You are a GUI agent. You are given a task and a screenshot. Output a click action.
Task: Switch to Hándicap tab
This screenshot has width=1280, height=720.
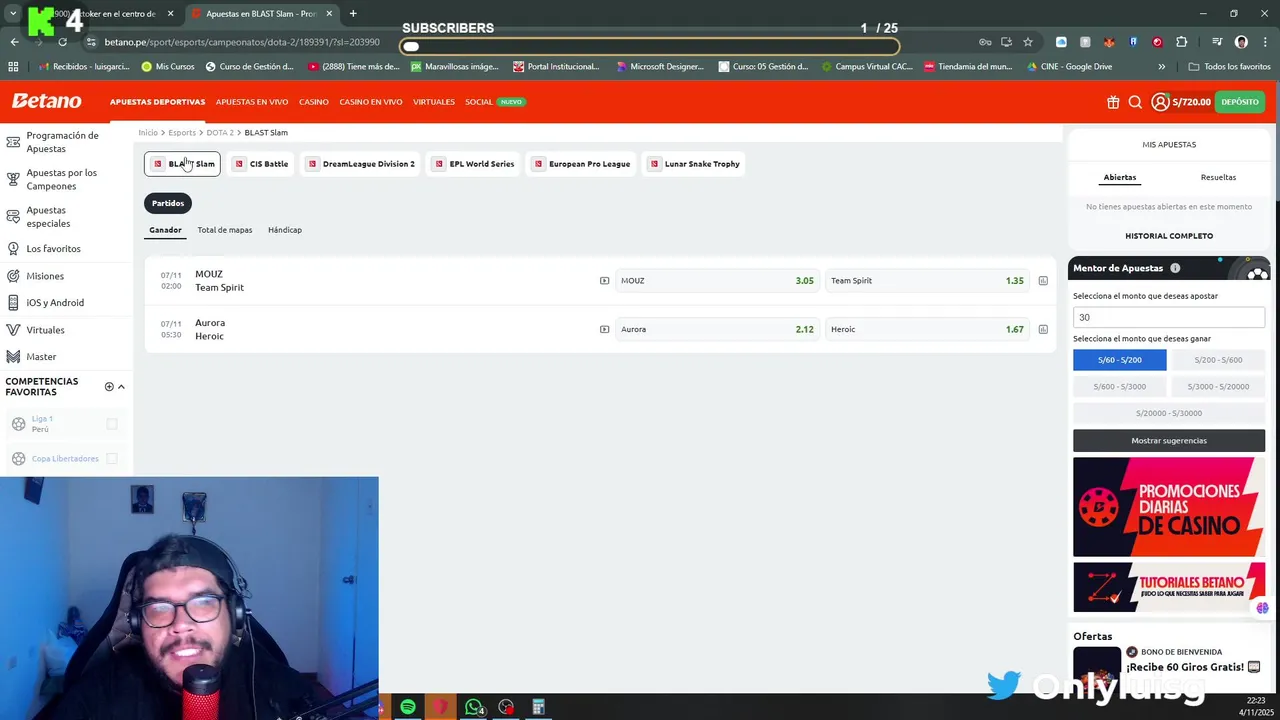click(285, 230)
